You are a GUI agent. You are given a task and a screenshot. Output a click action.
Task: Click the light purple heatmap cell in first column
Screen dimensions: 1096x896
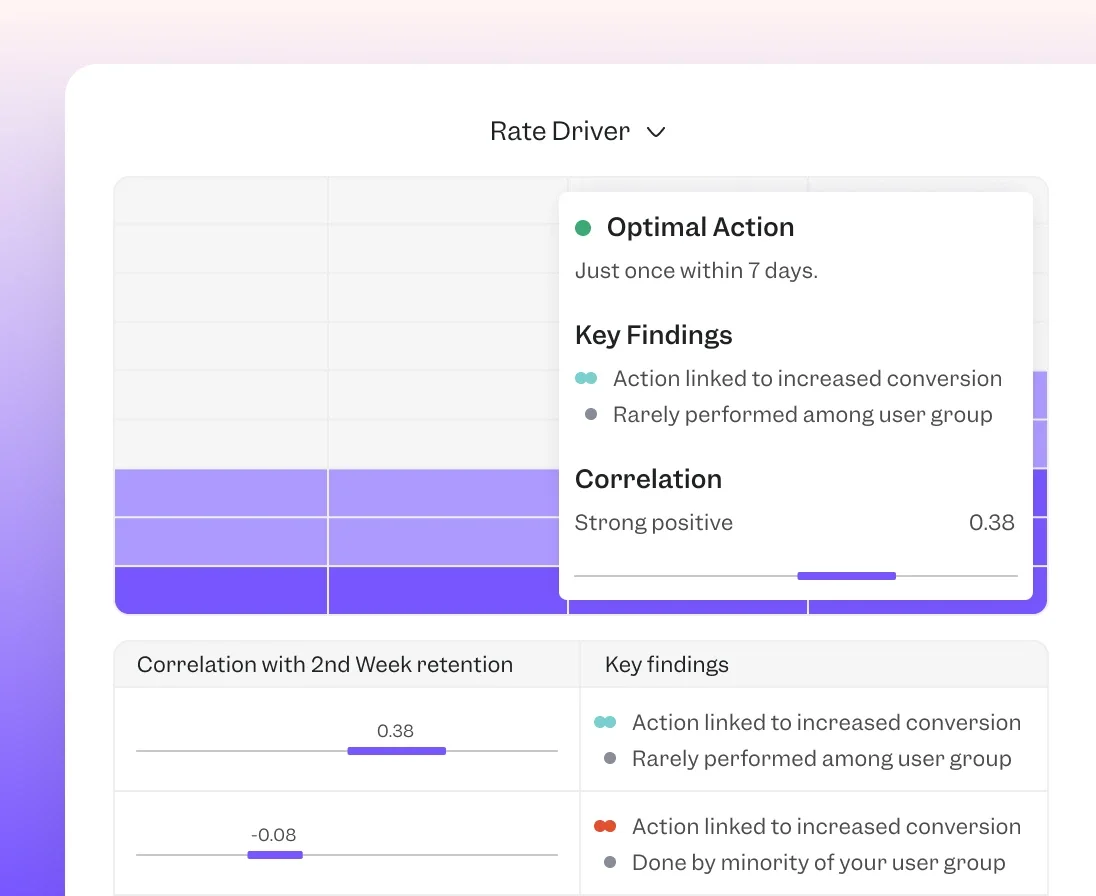[221, 493]
